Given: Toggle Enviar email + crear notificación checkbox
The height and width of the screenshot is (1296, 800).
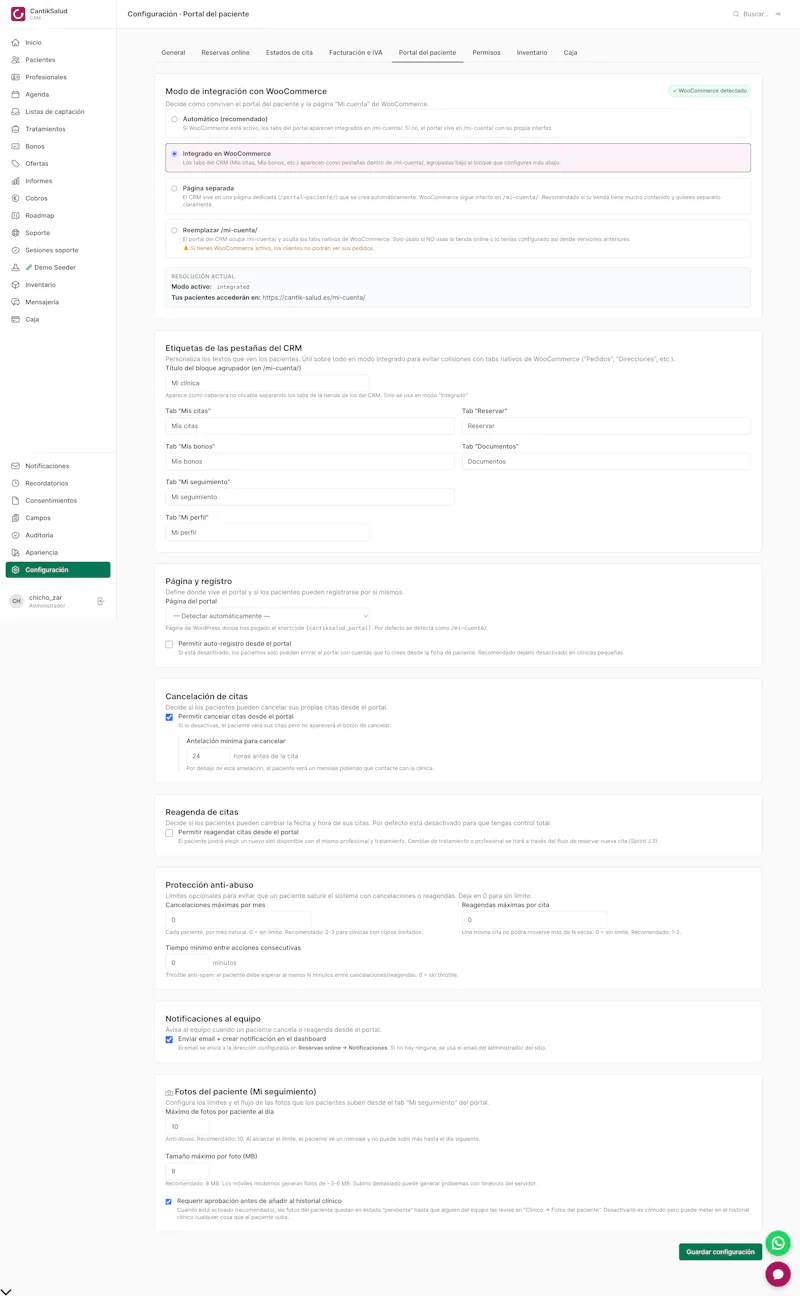Looking at the screenshot, I should coord(169,1039).
